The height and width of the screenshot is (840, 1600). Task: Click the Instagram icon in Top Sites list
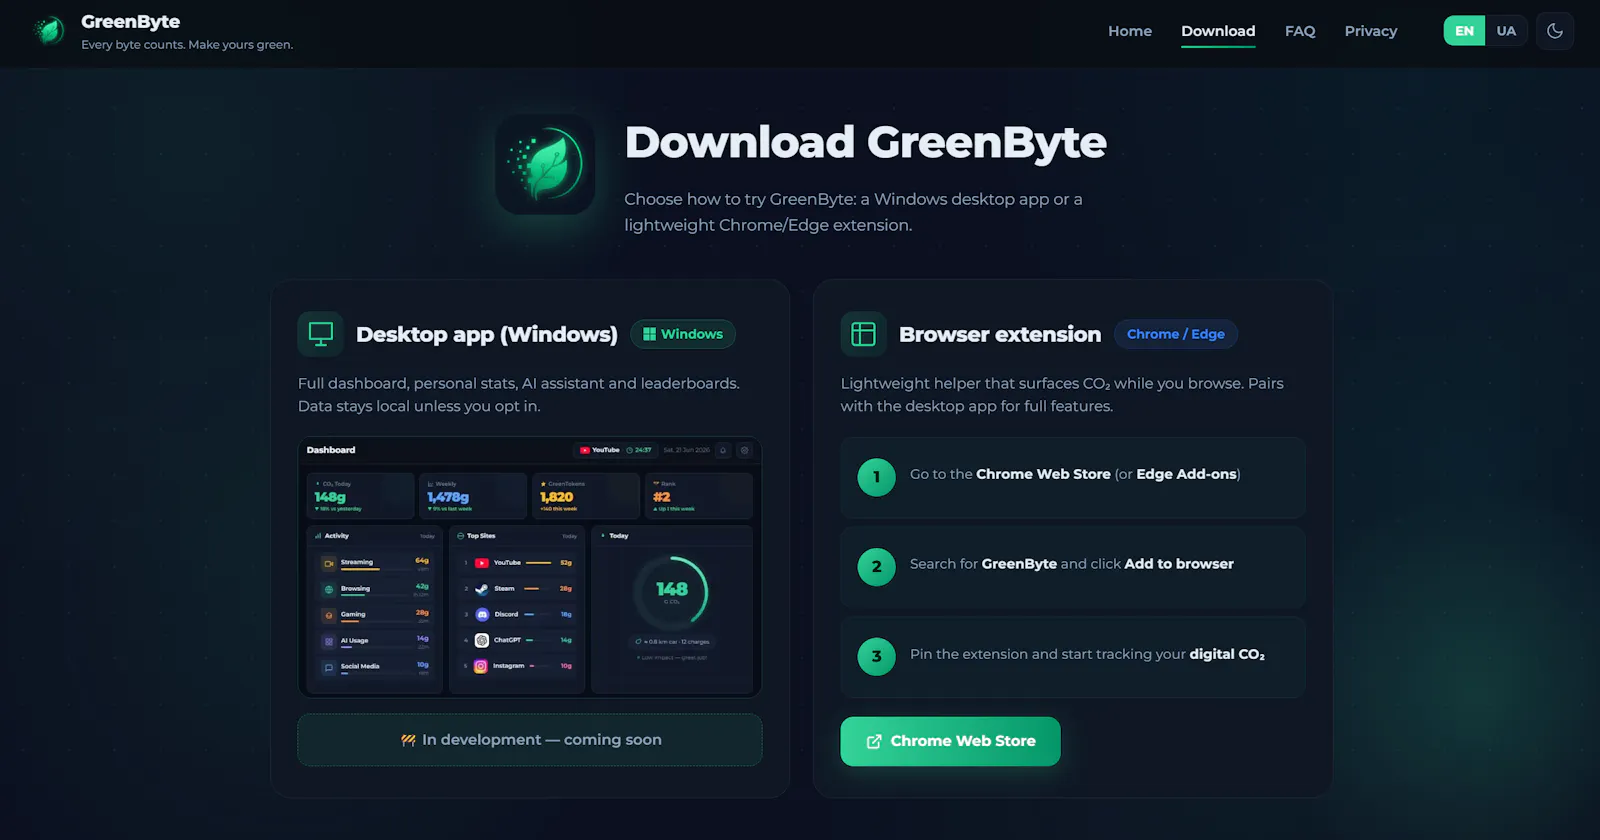pyautogui.click(x=481, y=666)
